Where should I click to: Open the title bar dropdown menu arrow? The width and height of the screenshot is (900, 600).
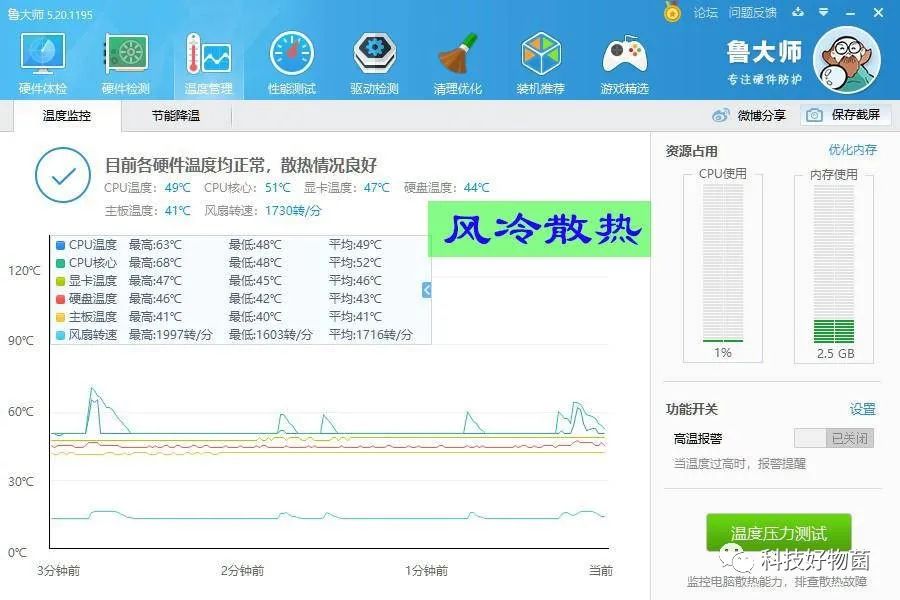(x=824, y=11)
